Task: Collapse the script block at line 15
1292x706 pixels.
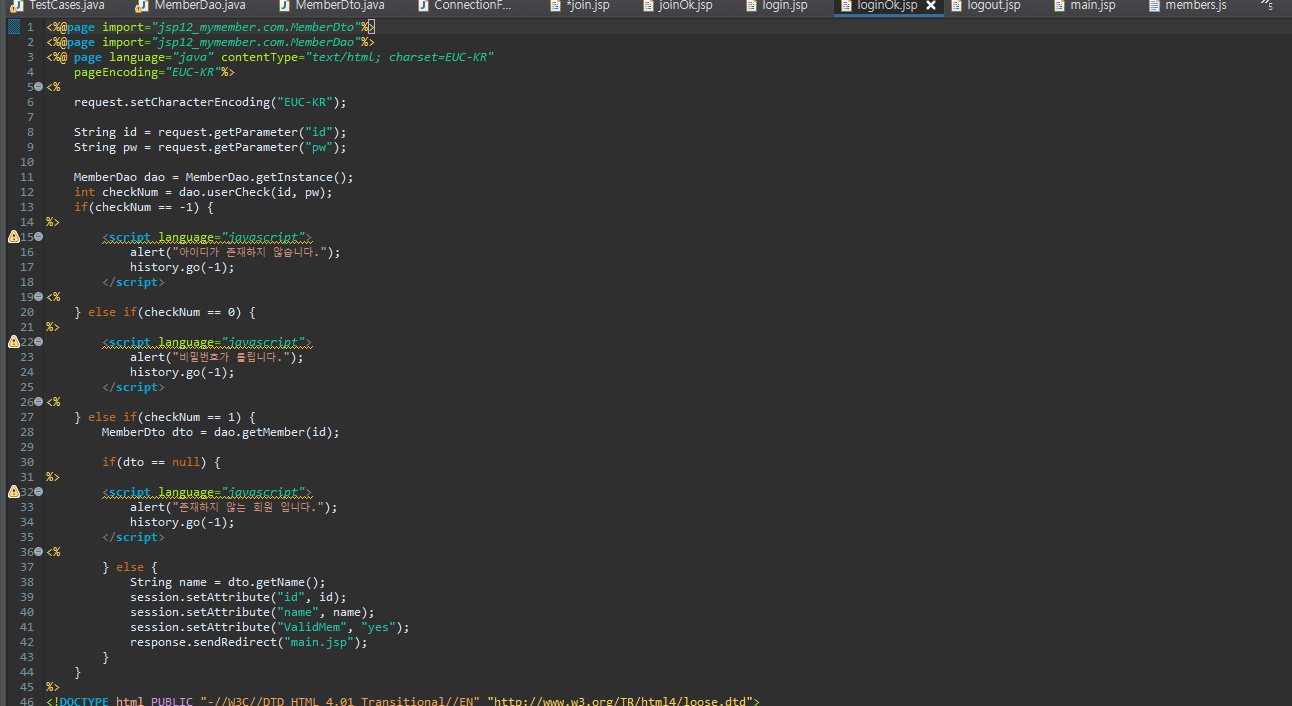Action: [x=38, y=237]
